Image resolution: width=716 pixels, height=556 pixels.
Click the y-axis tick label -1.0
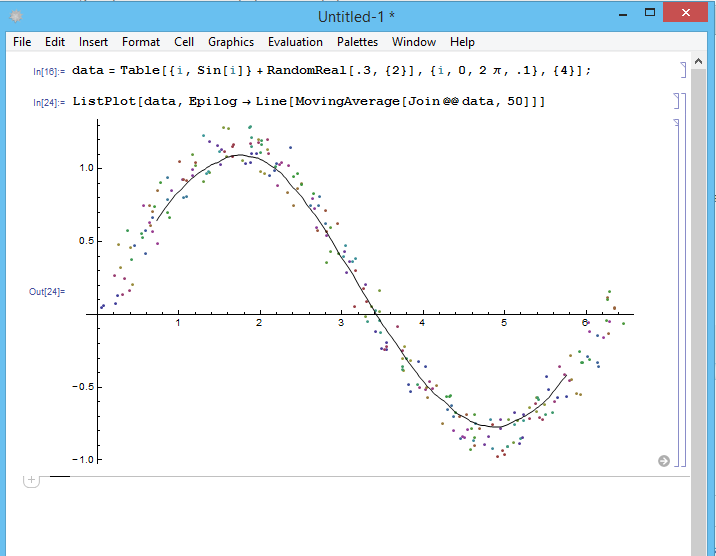[x=83, y=460]
